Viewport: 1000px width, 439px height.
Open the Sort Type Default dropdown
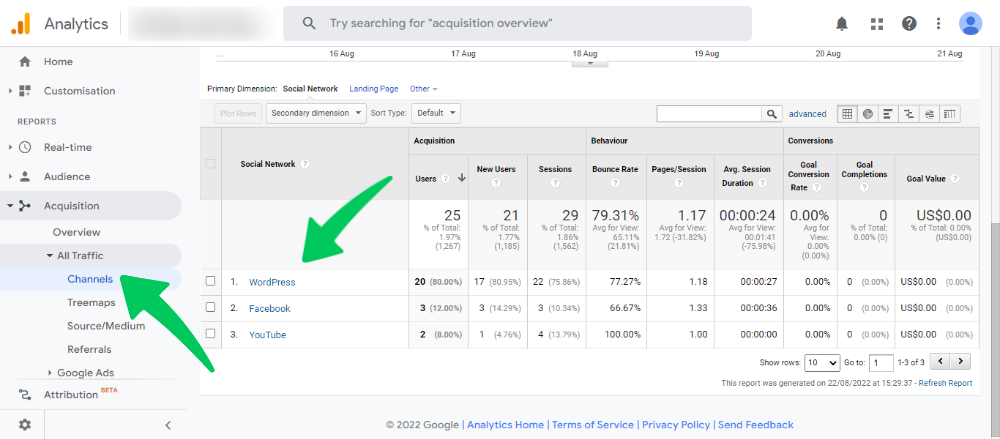tap(436, 114)
